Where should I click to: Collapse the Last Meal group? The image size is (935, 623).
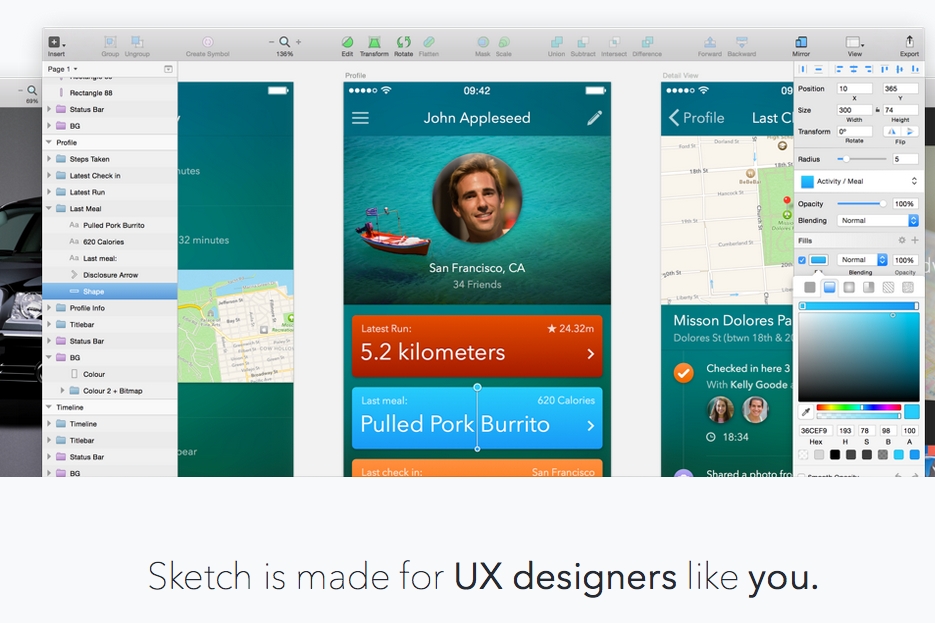pos(49,209)
